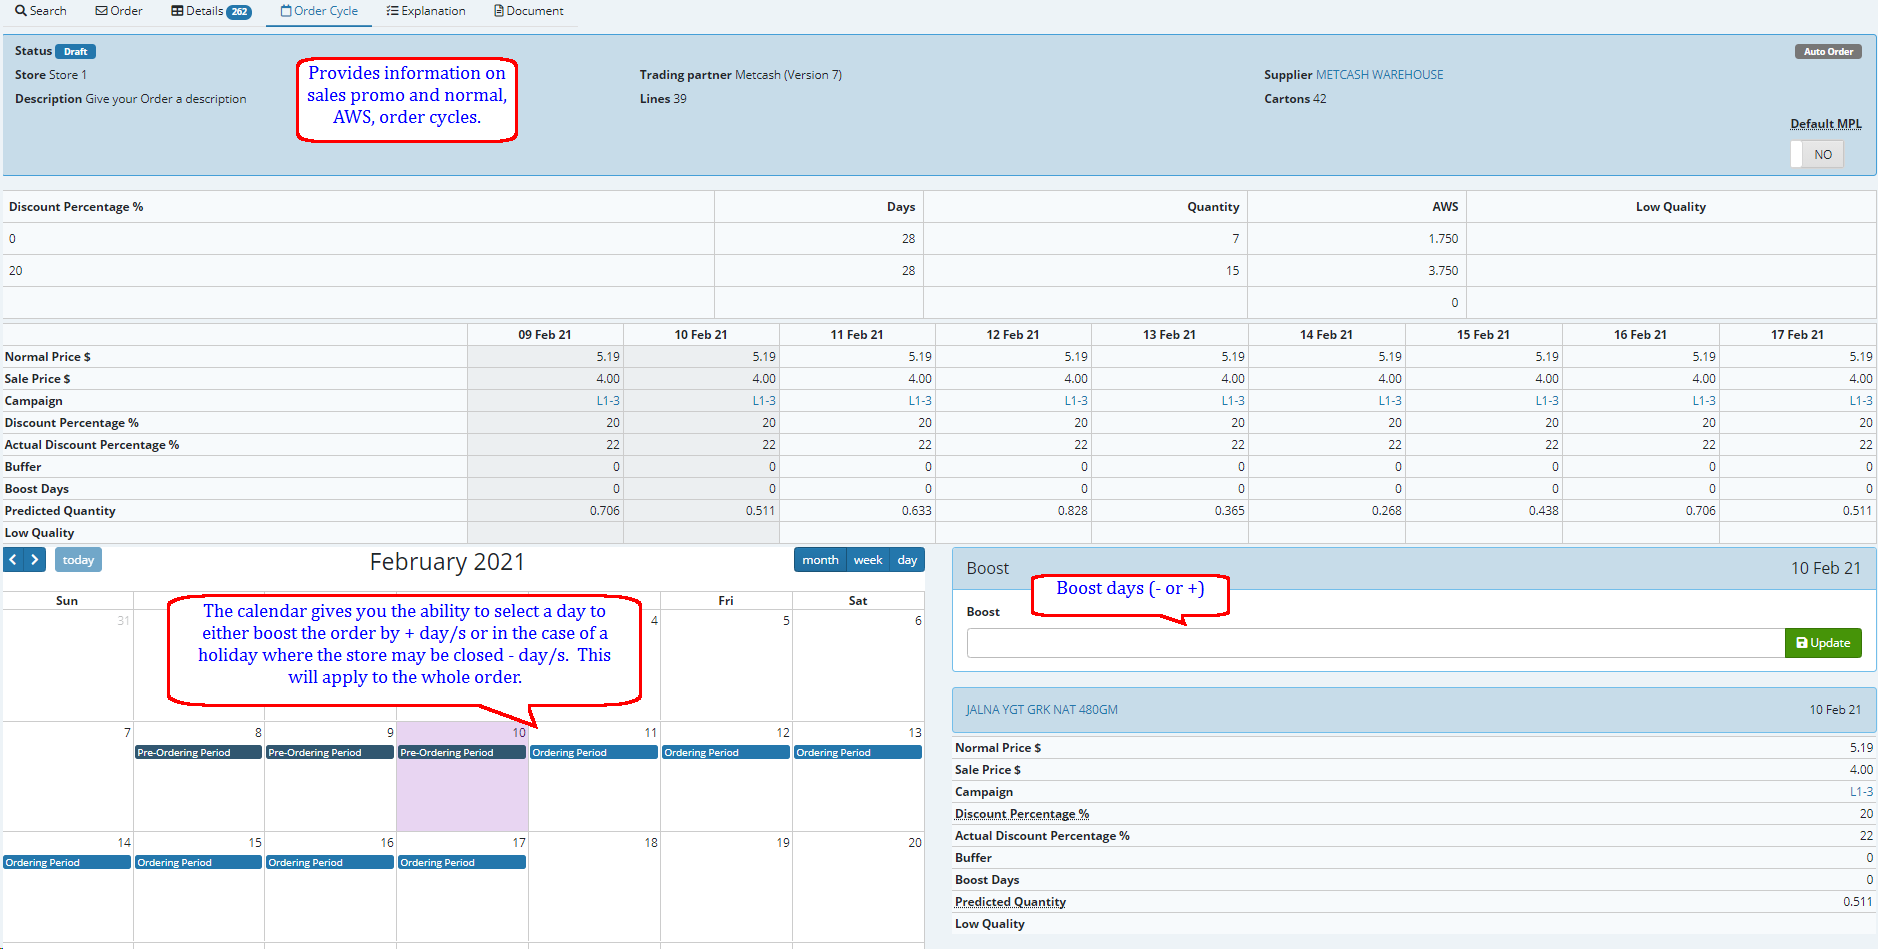This screenshot has width=1878, height=949.
Task: Click the AWS value 3.750
Action: tap(1443, 271)
